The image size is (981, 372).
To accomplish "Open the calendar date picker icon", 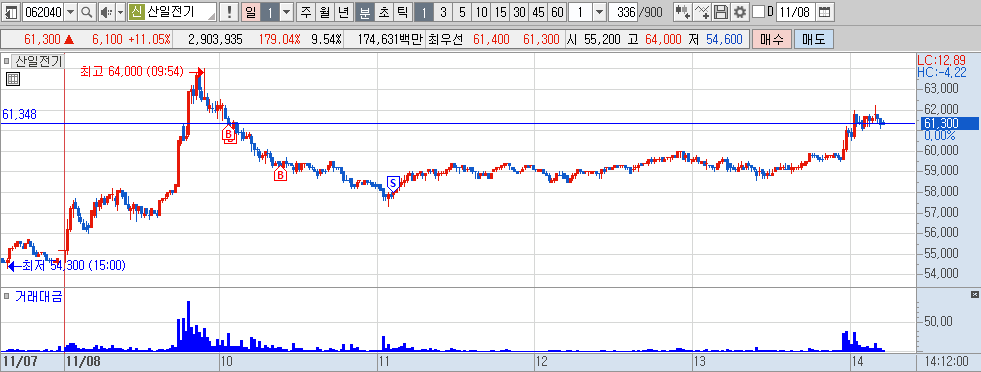I will point(825,12).
